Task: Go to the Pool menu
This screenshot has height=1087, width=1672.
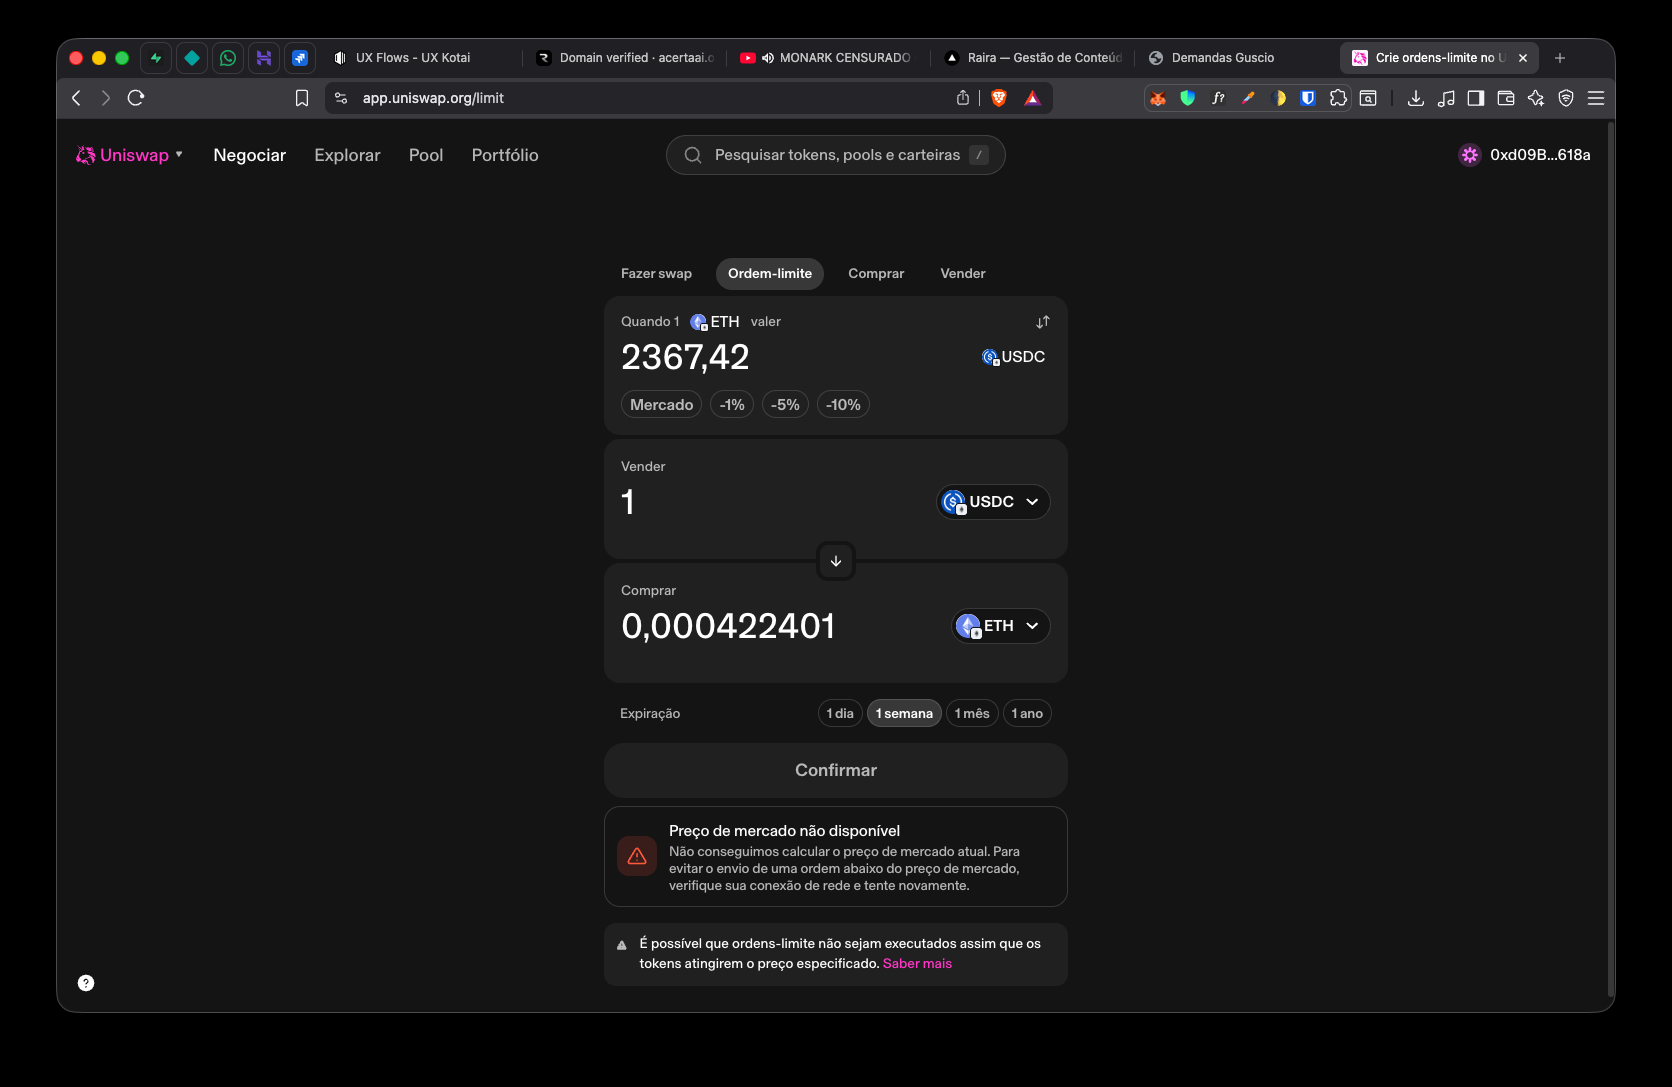Action: click(426, 155)
